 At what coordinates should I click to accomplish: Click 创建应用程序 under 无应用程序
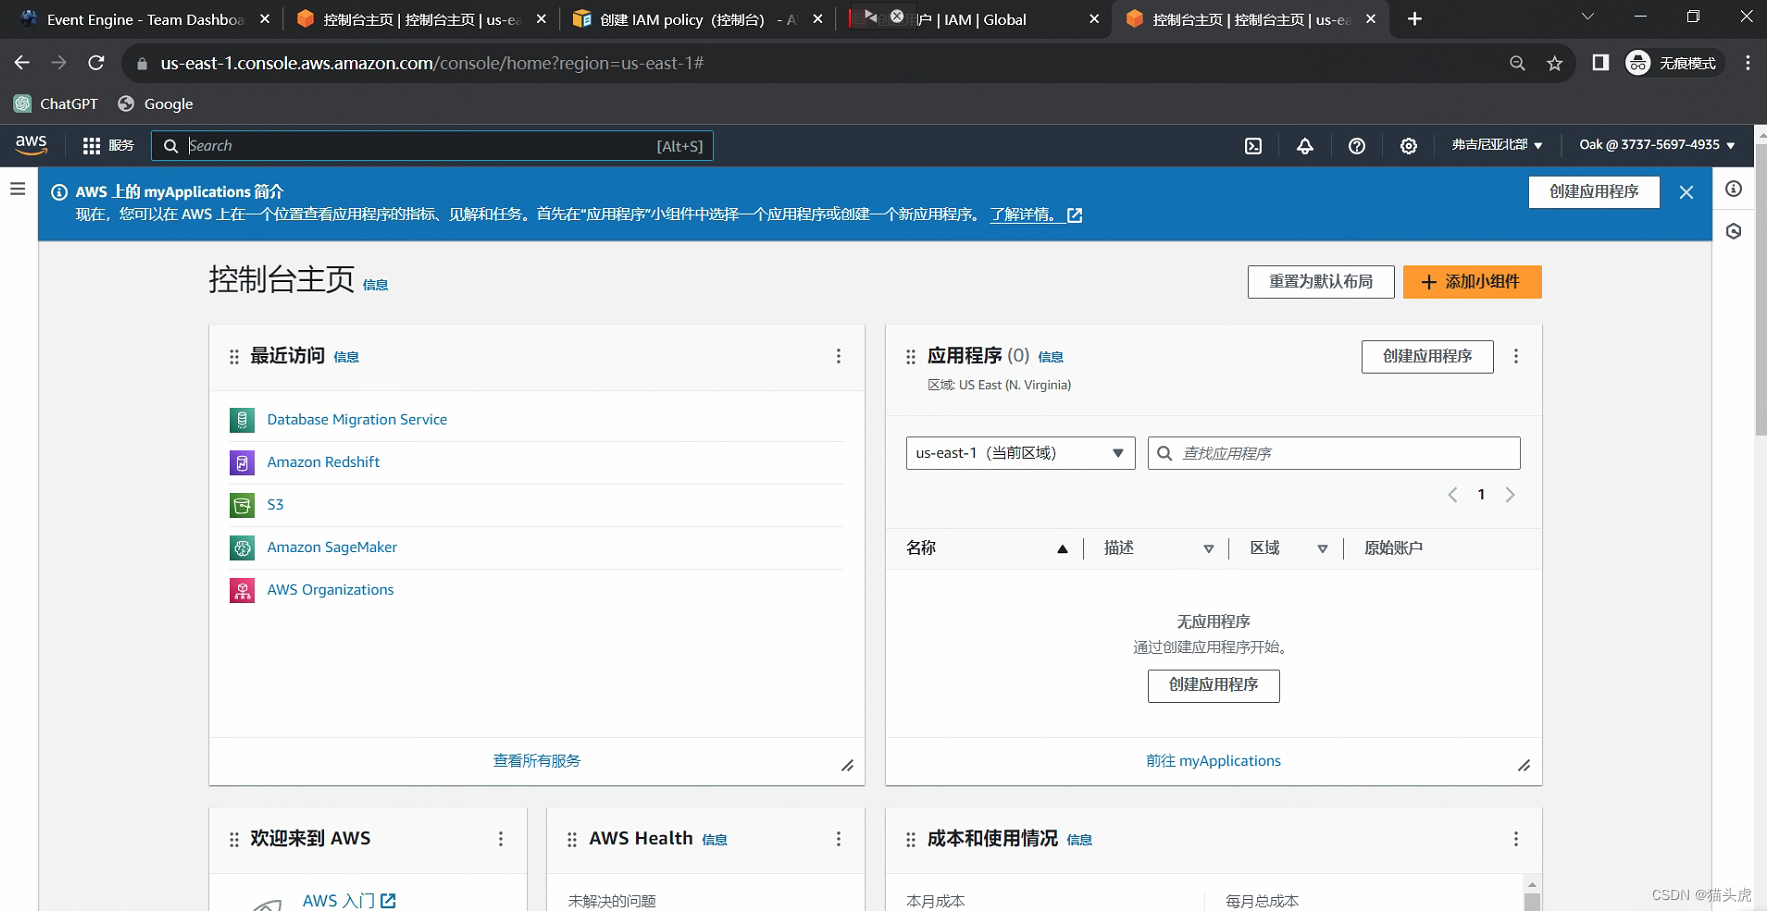1213,686
